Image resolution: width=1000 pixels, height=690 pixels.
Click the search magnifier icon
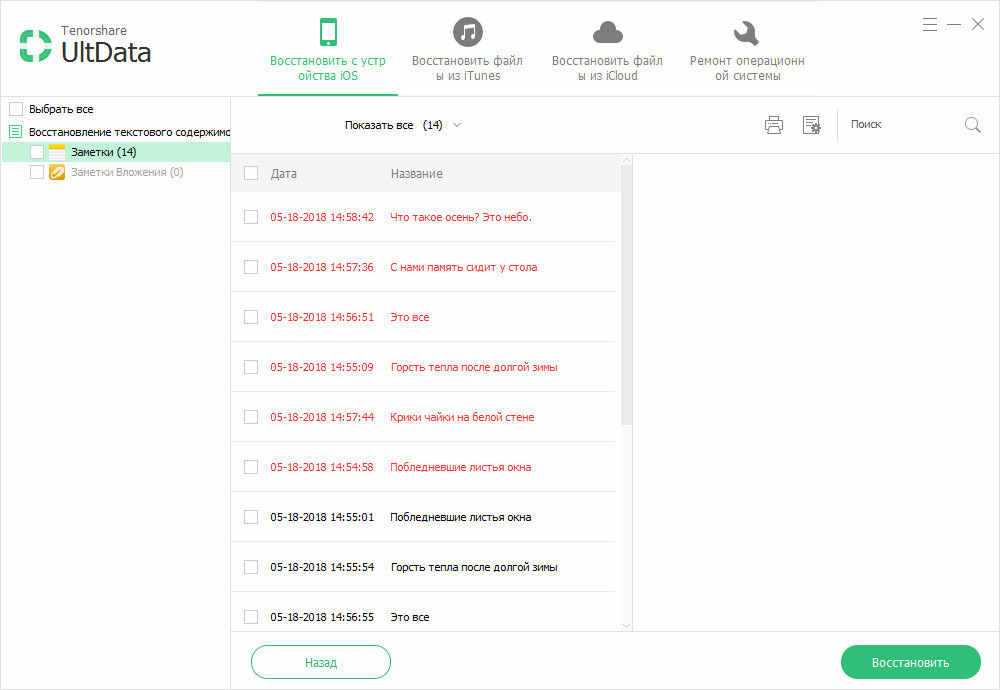972,125
